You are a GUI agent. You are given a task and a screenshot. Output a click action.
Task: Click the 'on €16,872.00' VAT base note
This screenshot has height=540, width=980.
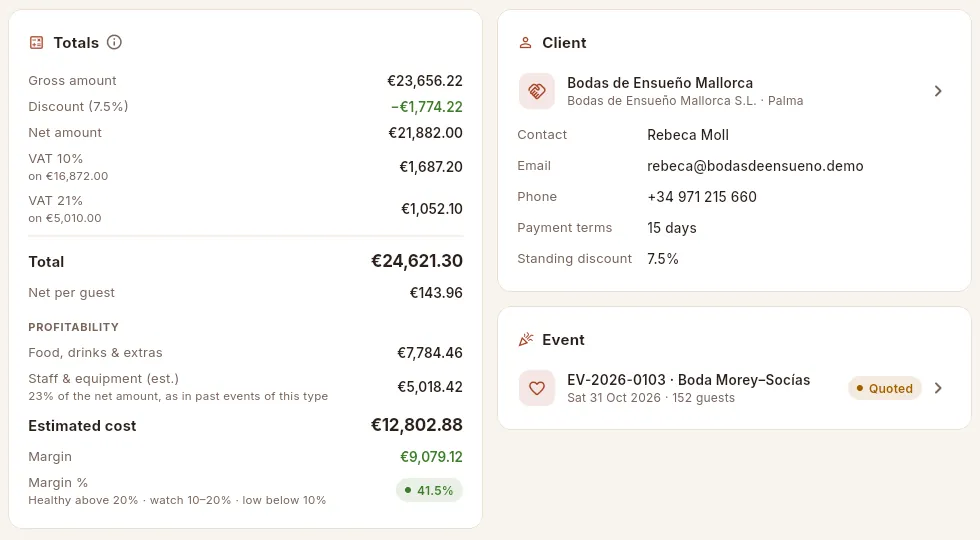click(x=68, y=176)
